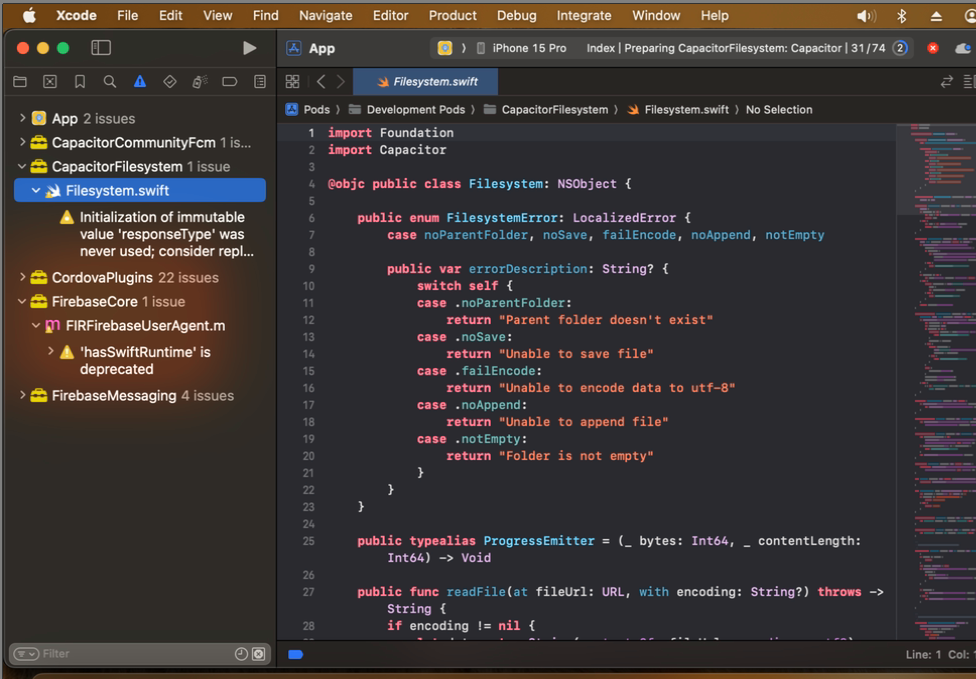This screenshot has height=679, width=976.
Task: Click the editor review swap-arrows icon
Action: coord(946,82)
